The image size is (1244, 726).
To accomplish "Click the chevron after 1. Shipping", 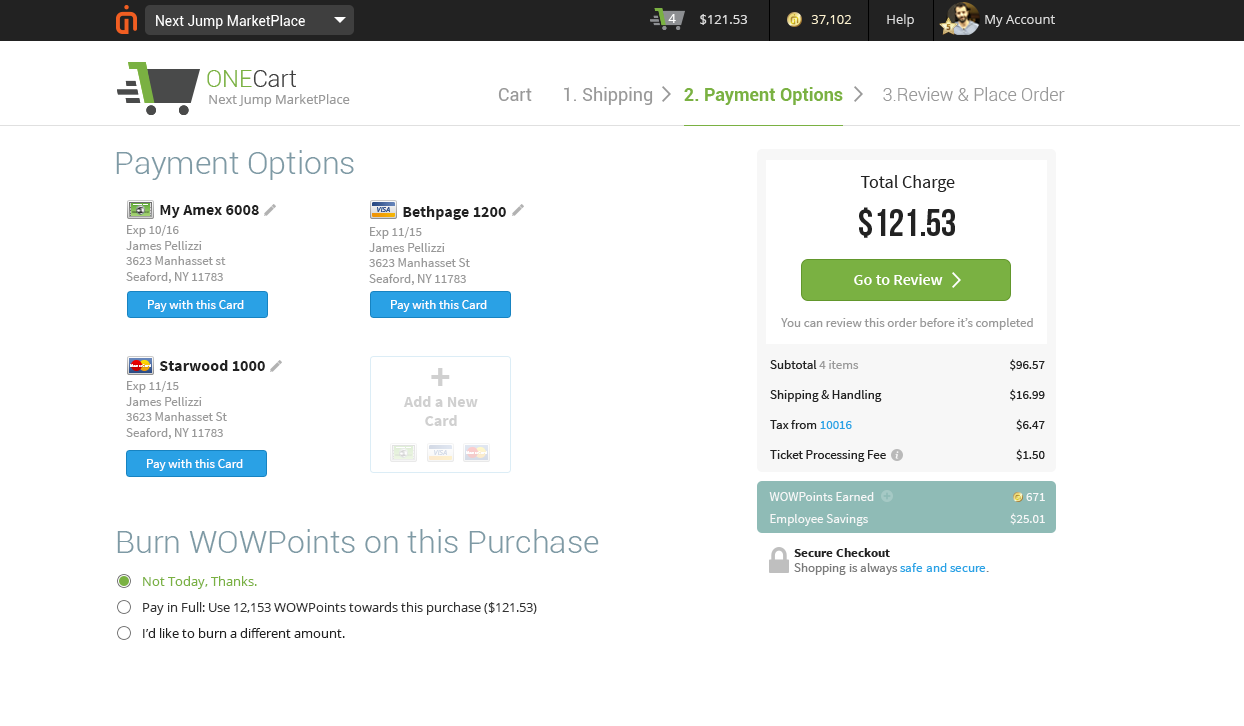I will click(667, 94).
